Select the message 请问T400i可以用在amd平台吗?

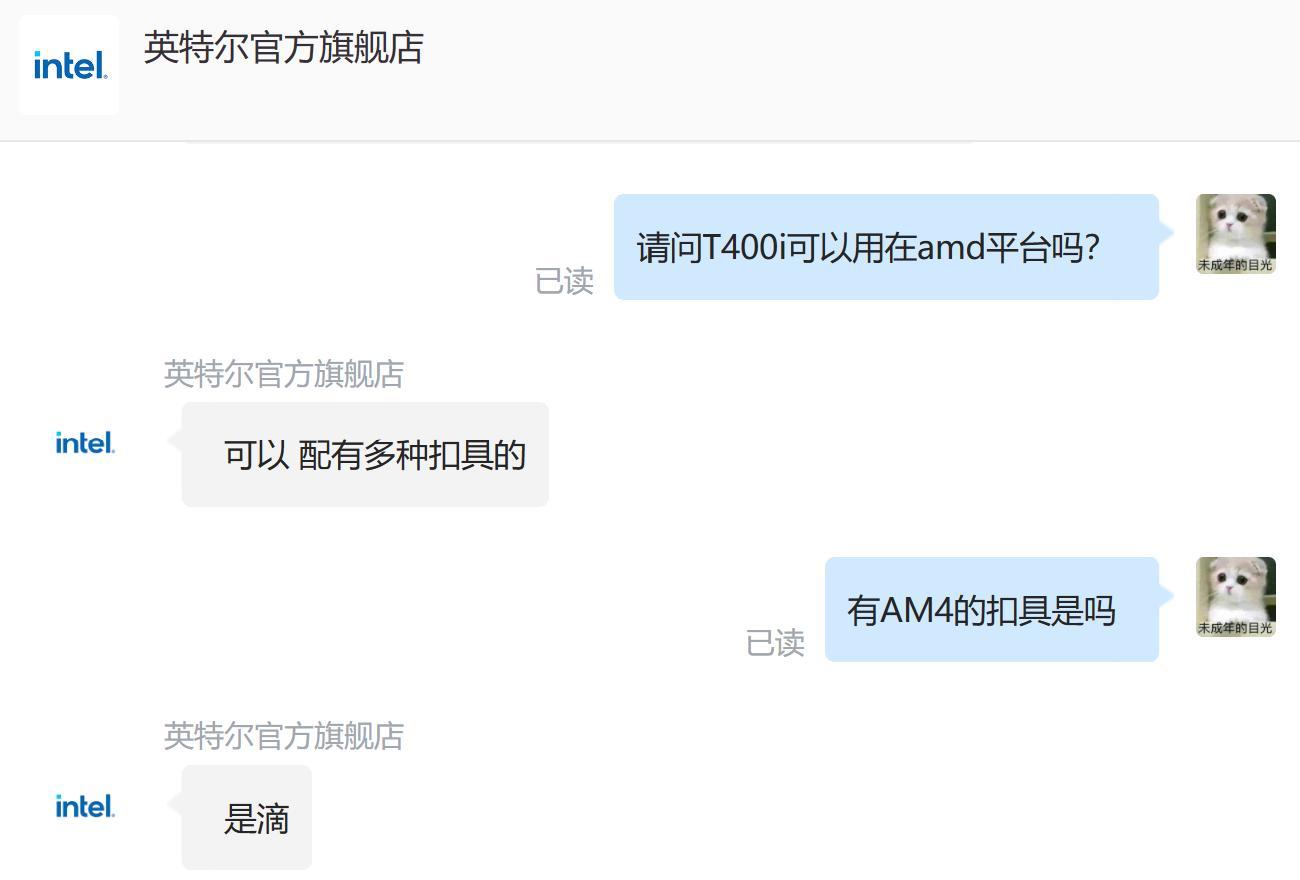pos(886,247)
